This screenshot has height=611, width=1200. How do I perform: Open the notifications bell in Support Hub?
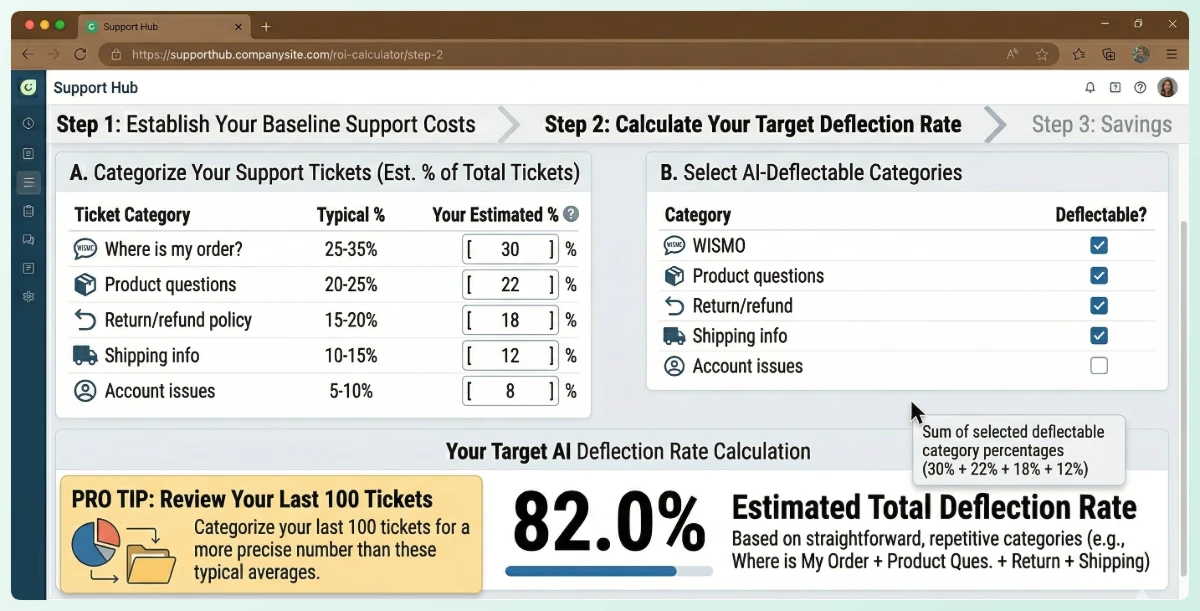pyautogui.click(x=1090, y=88)
